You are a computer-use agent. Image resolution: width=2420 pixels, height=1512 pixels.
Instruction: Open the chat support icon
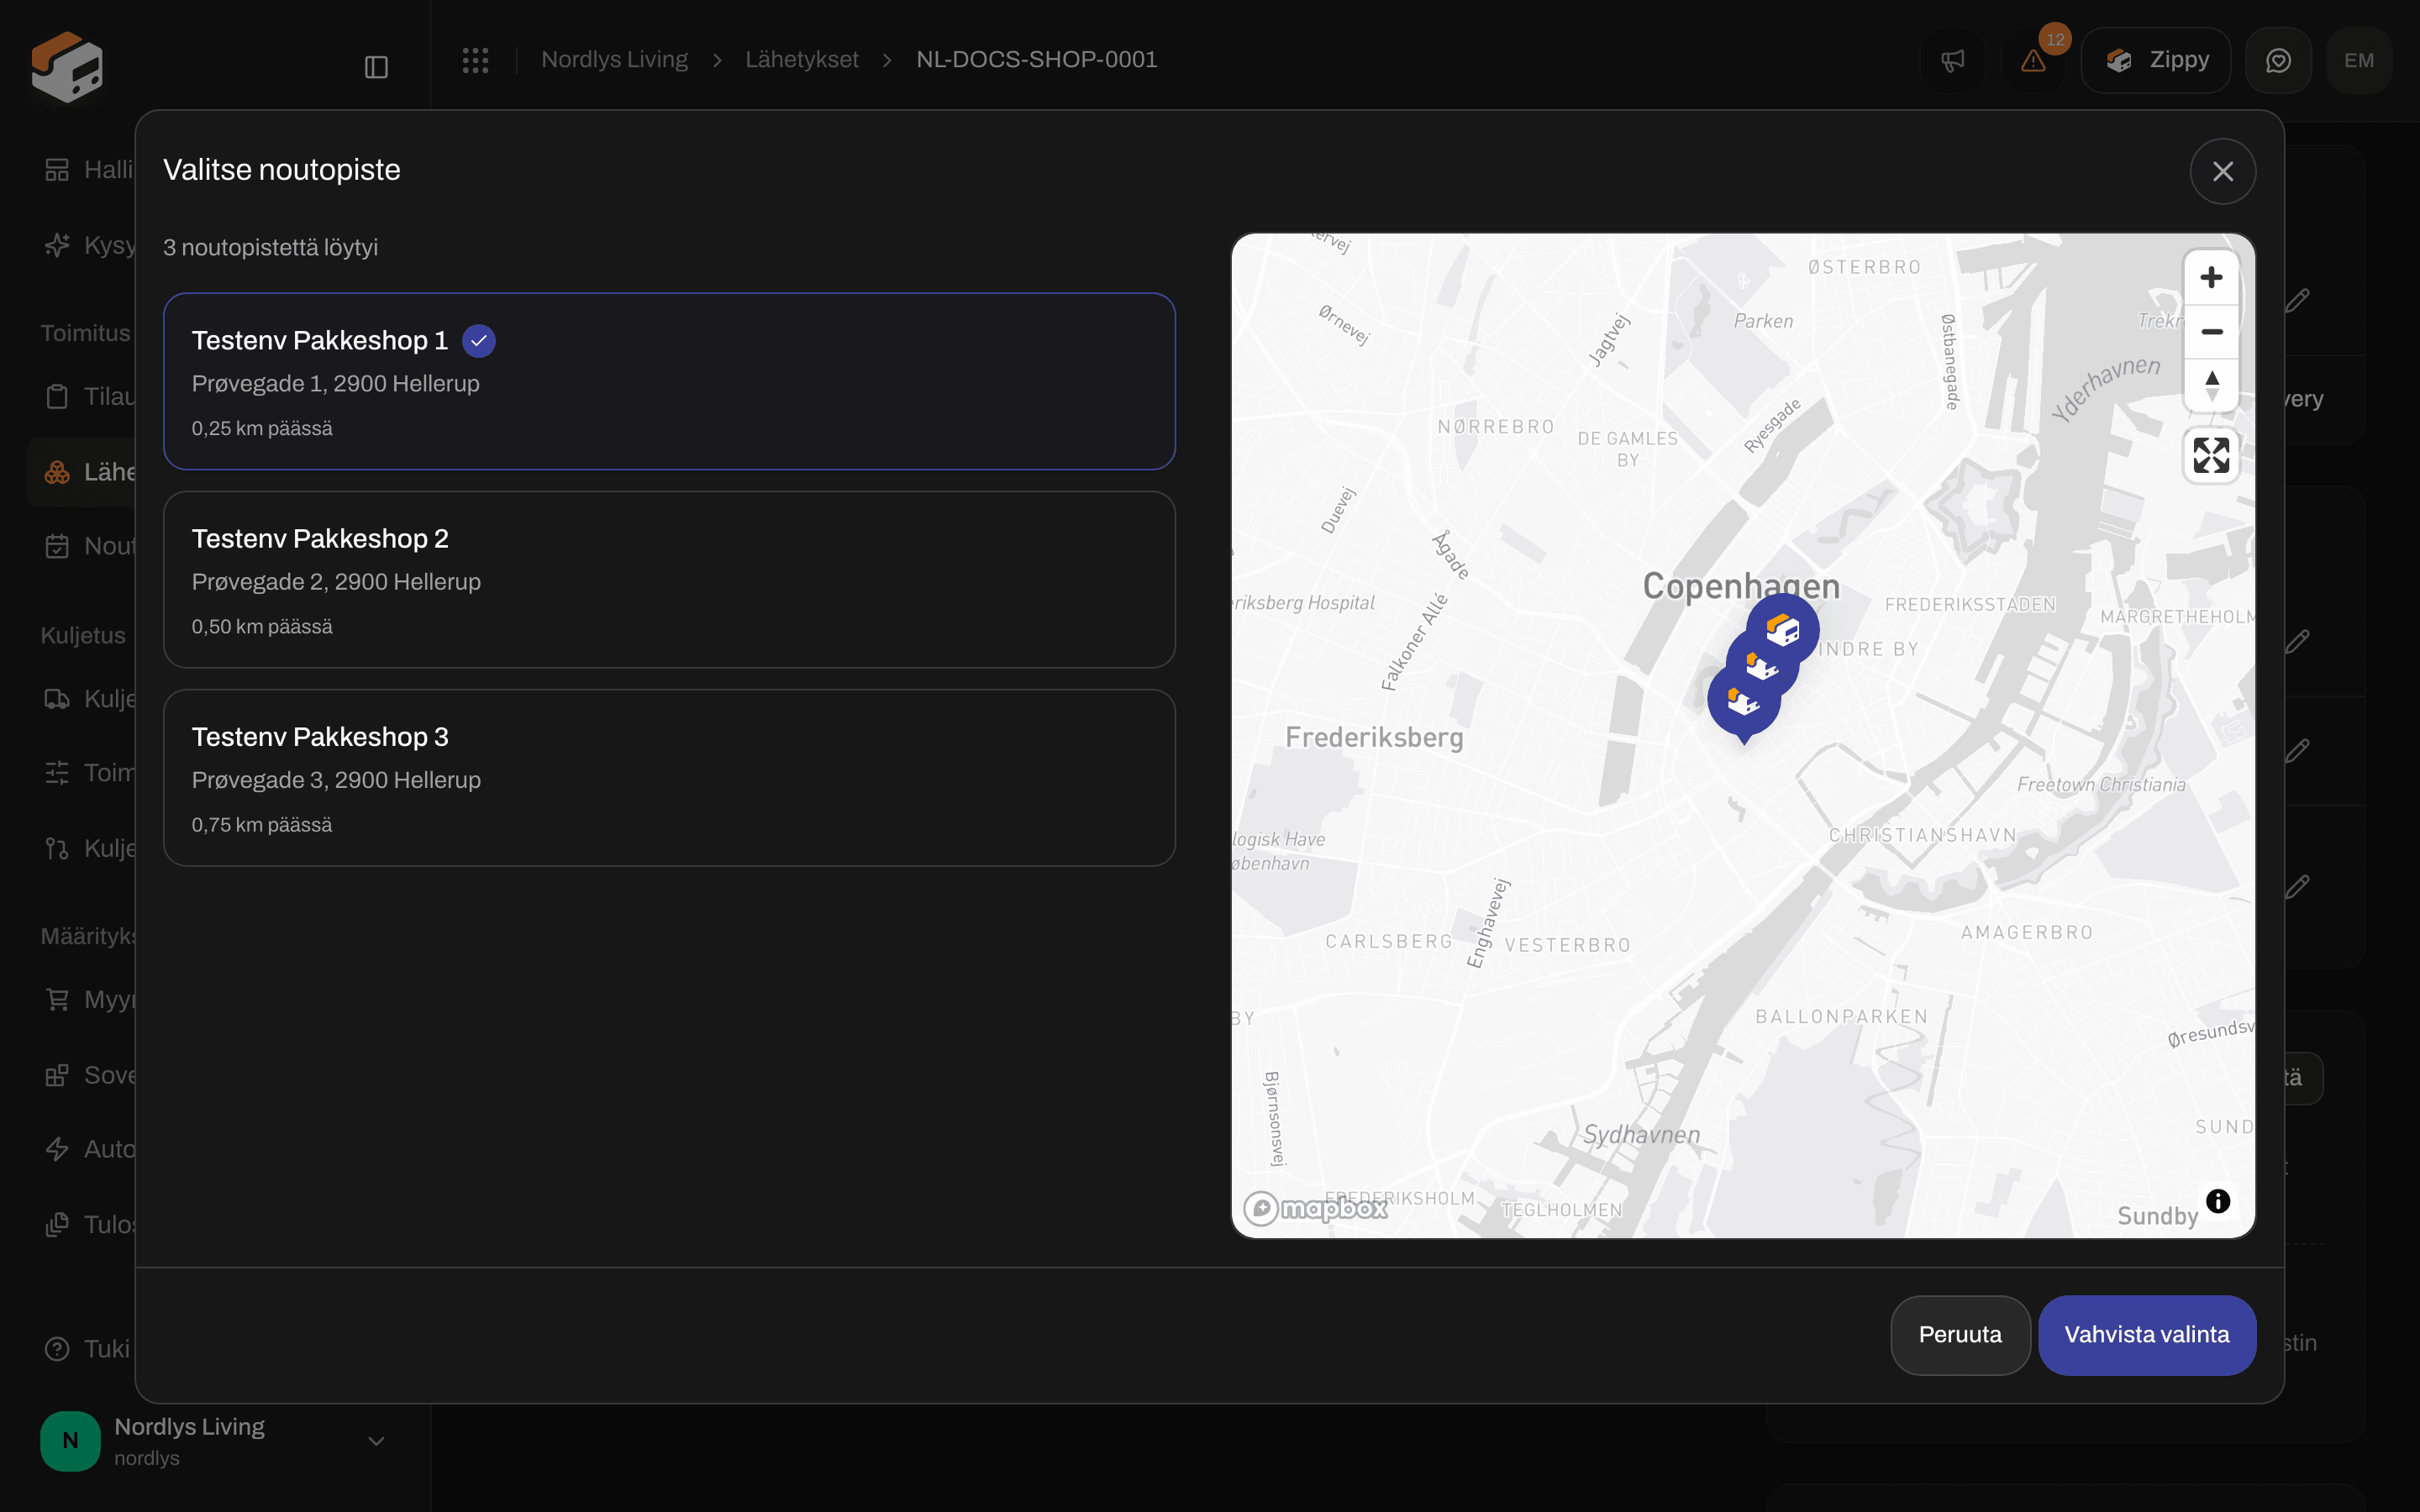coord(2278,61)
